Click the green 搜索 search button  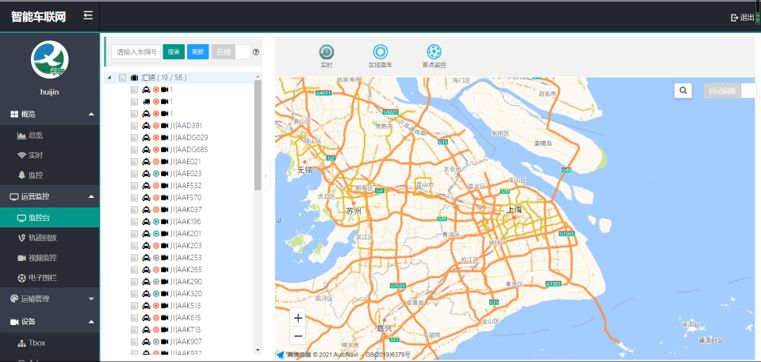point(174,52)
